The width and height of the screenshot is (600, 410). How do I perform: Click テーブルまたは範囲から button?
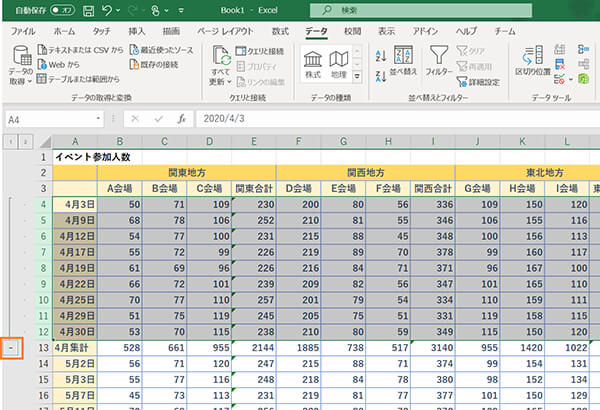point(78,79)
